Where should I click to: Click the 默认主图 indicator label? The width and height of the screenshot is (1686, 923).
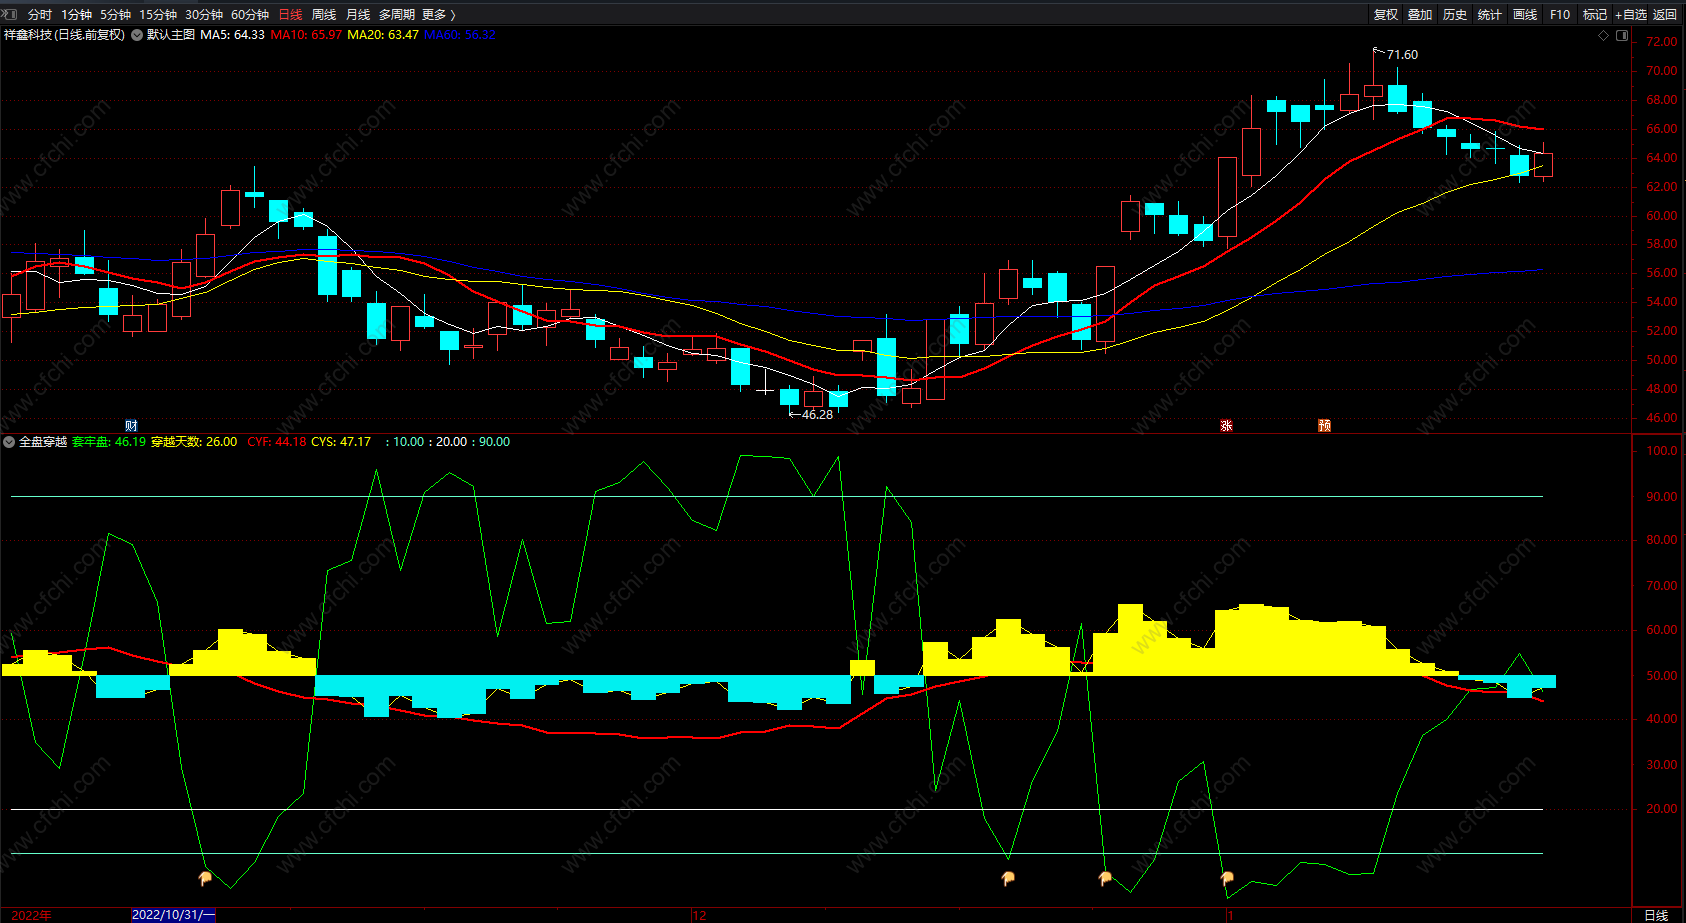(x=171, y=35)
